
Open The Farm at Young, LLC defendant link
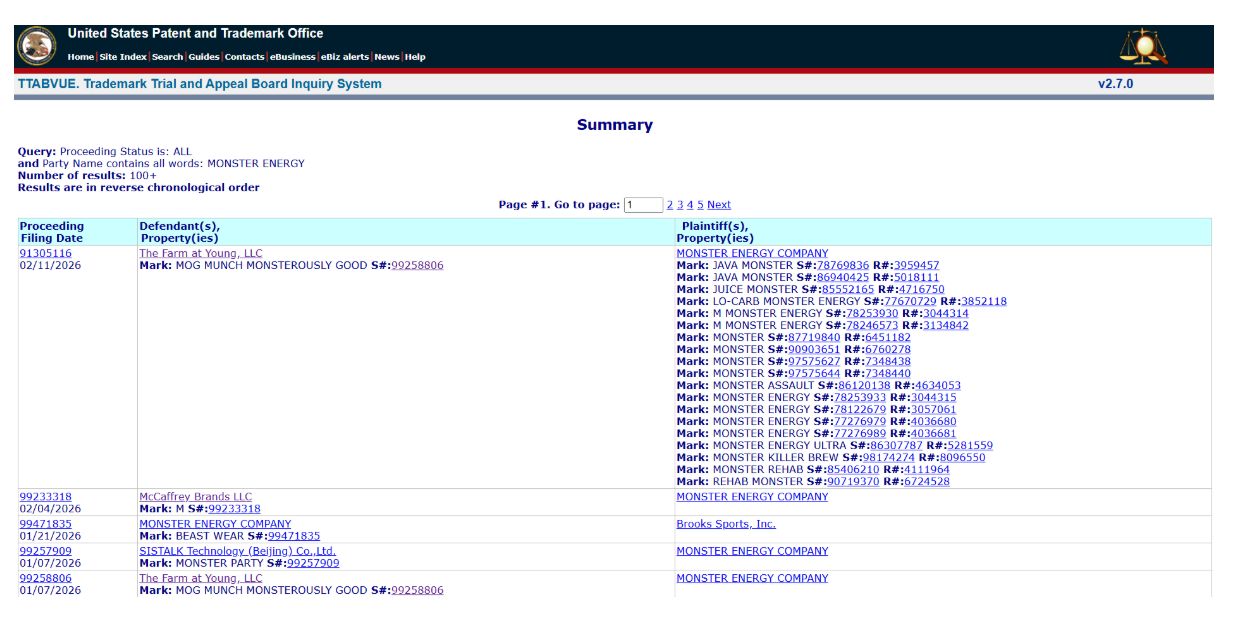200,254
